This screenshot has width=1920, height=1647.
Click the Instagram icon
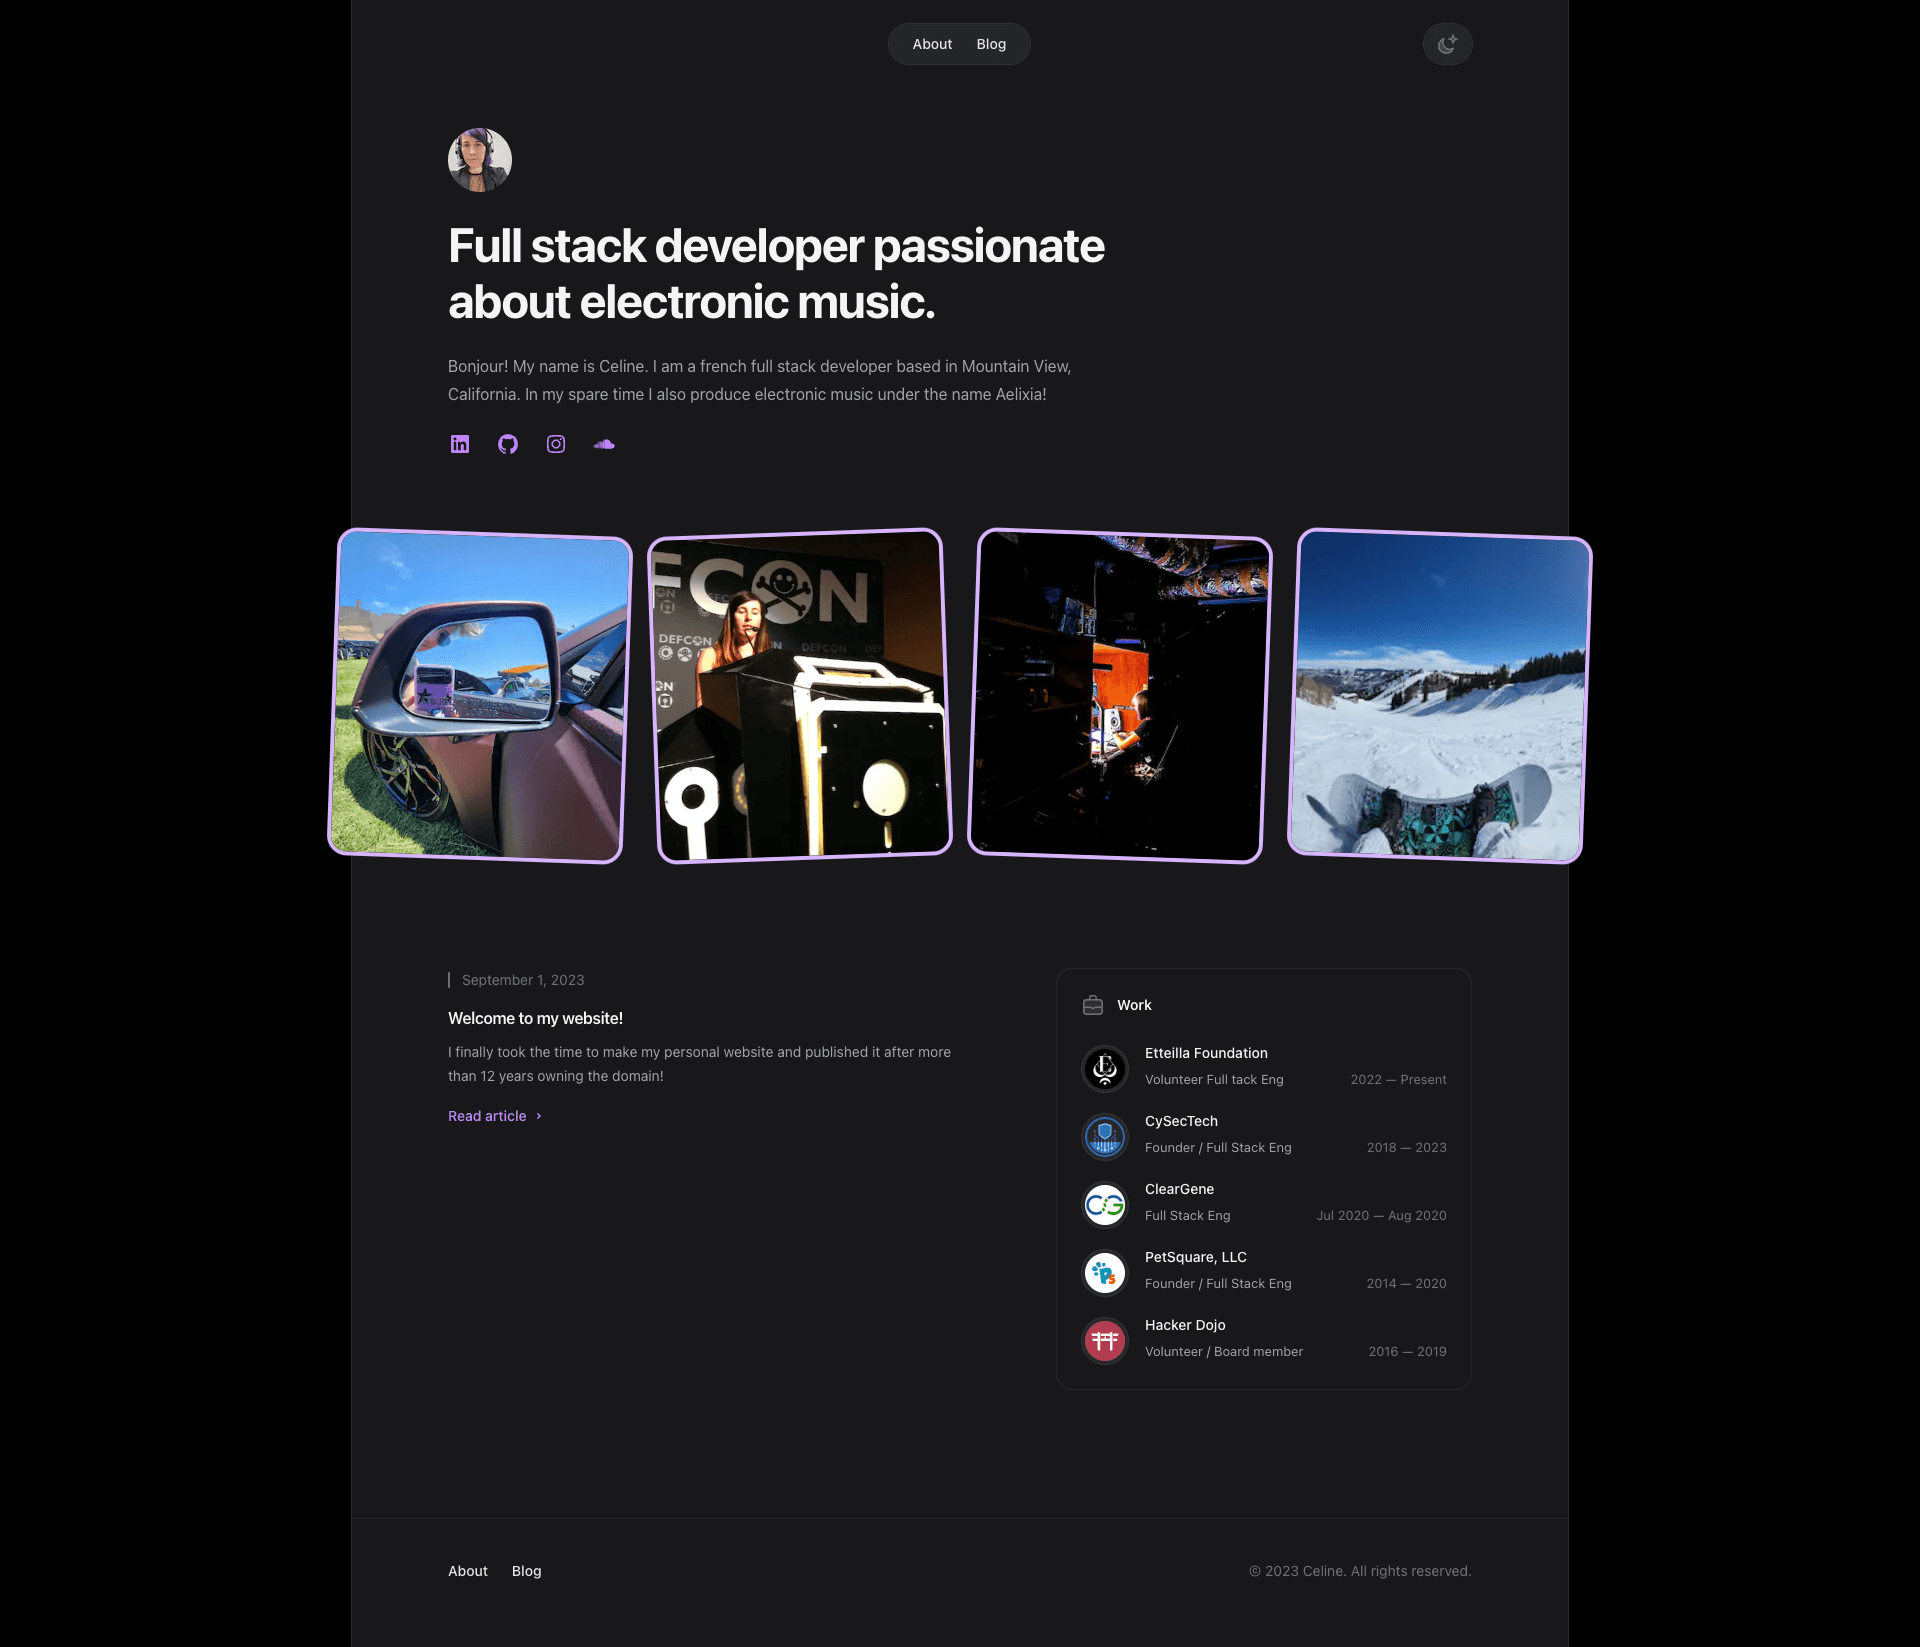553,442
